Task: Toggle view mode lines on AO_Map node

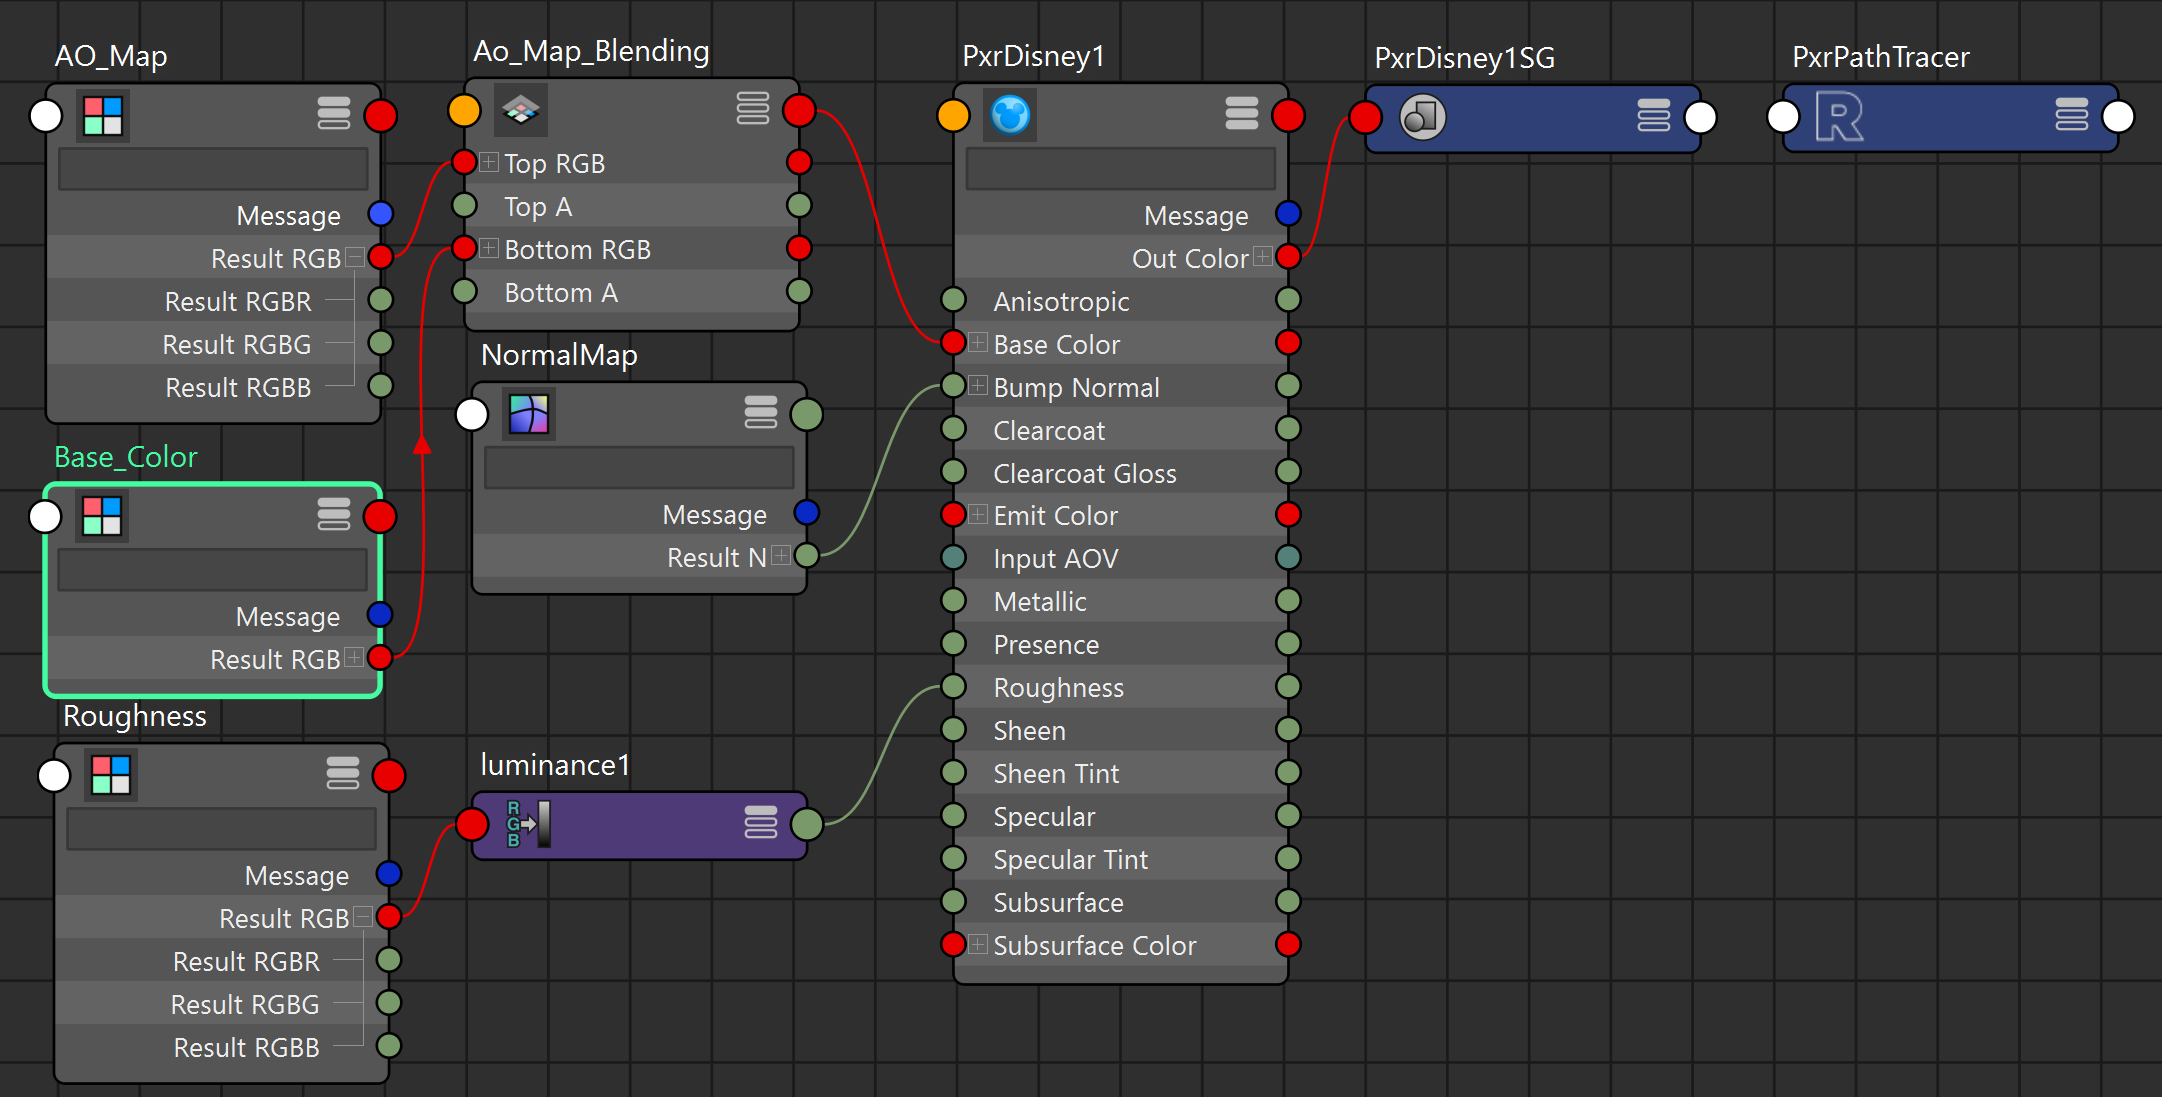Action: click(334, 114)
